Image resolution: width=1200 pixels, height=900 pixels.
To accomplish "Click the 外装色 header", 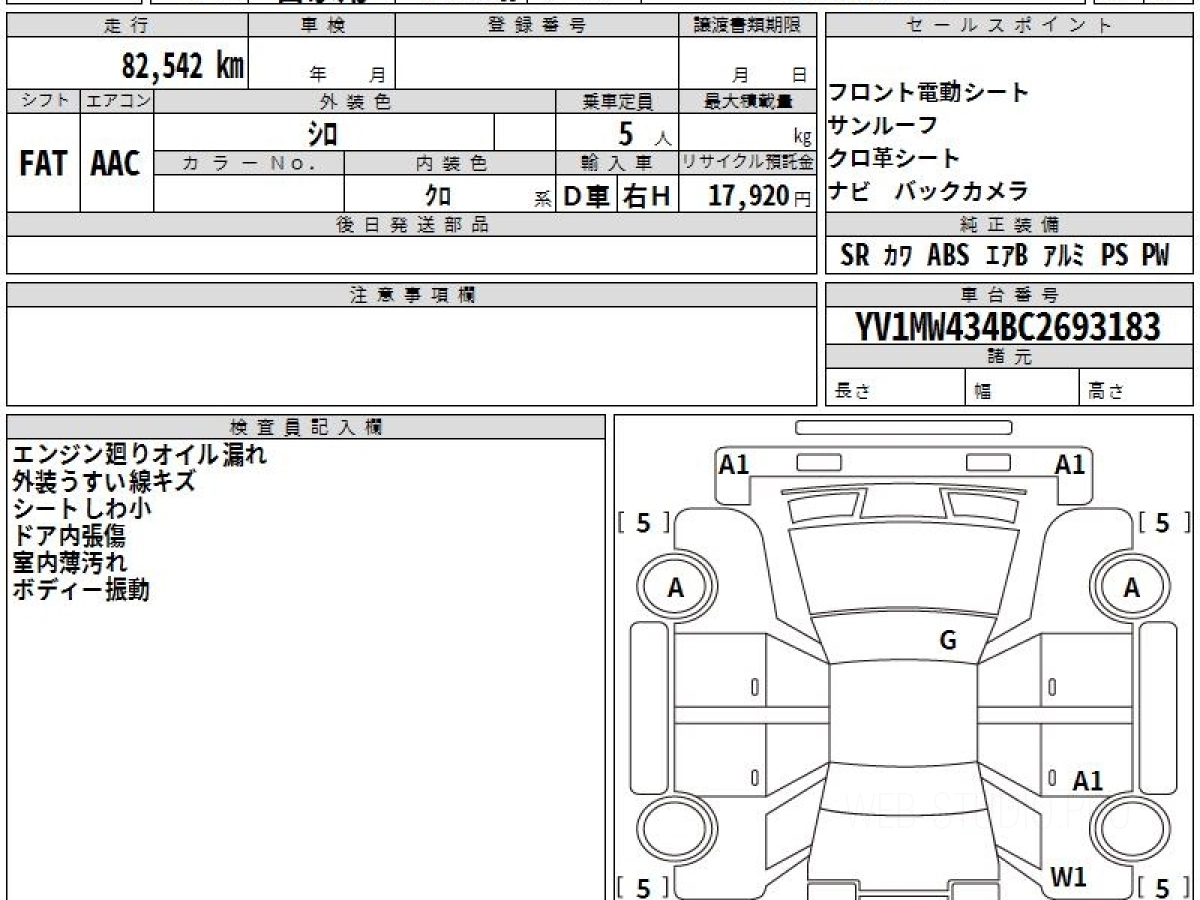I will tap(355, 101).
